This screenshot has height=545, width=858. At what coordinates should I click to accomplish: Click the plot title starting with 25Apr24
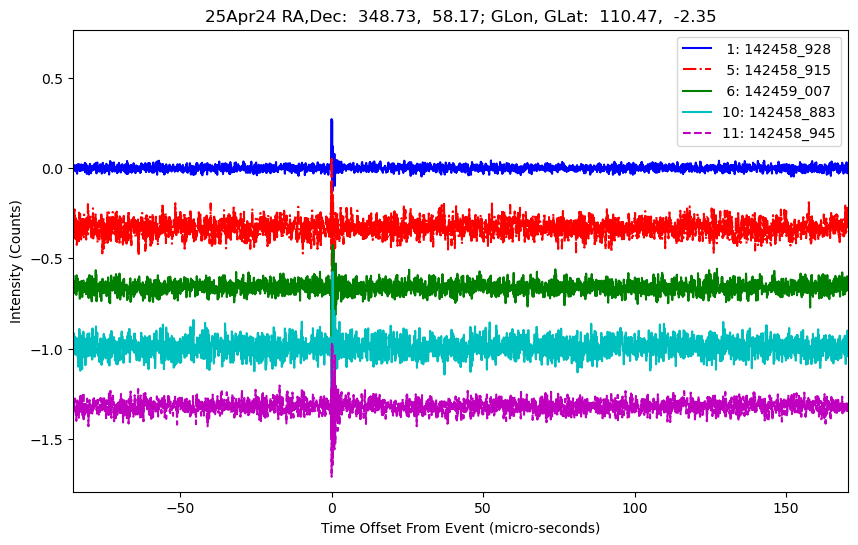(460, 16)
